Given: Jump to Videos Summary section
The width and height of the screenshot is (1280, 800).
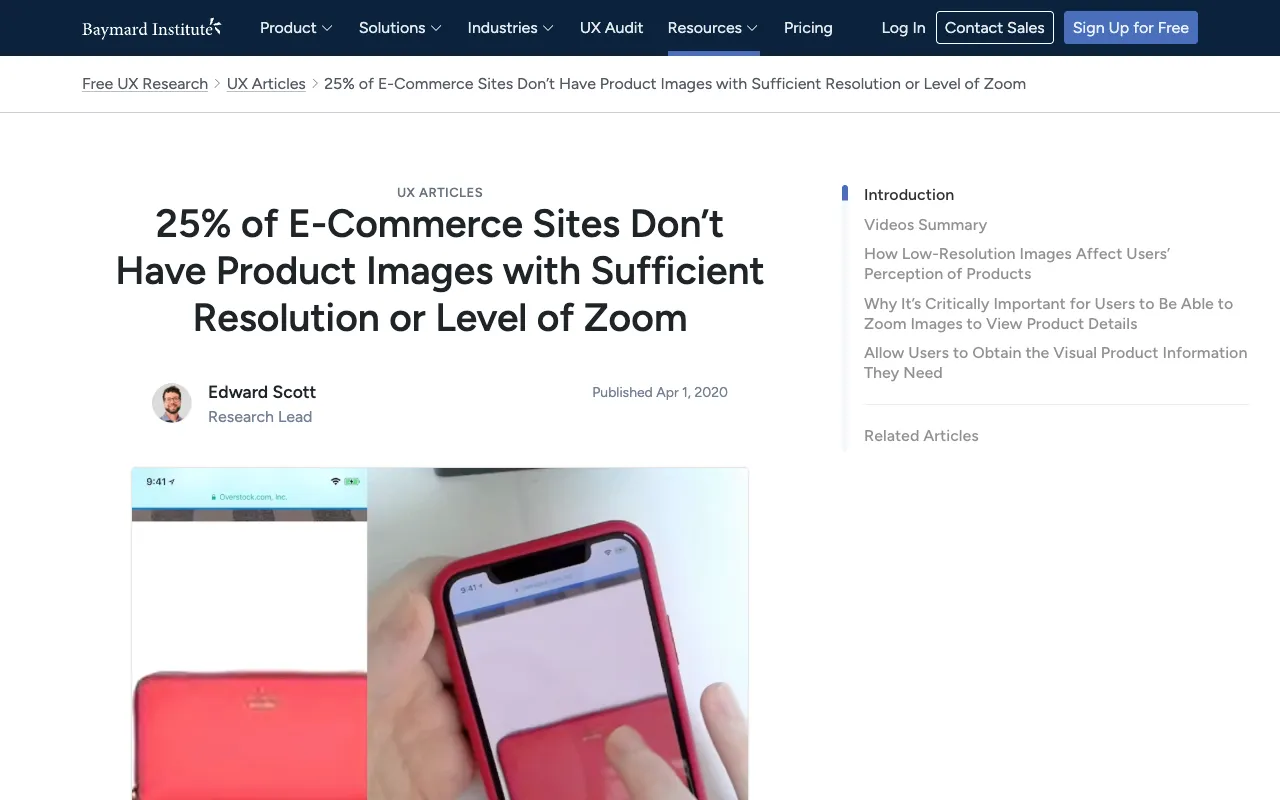Looking at the screenshot, I should pos(925,225).
